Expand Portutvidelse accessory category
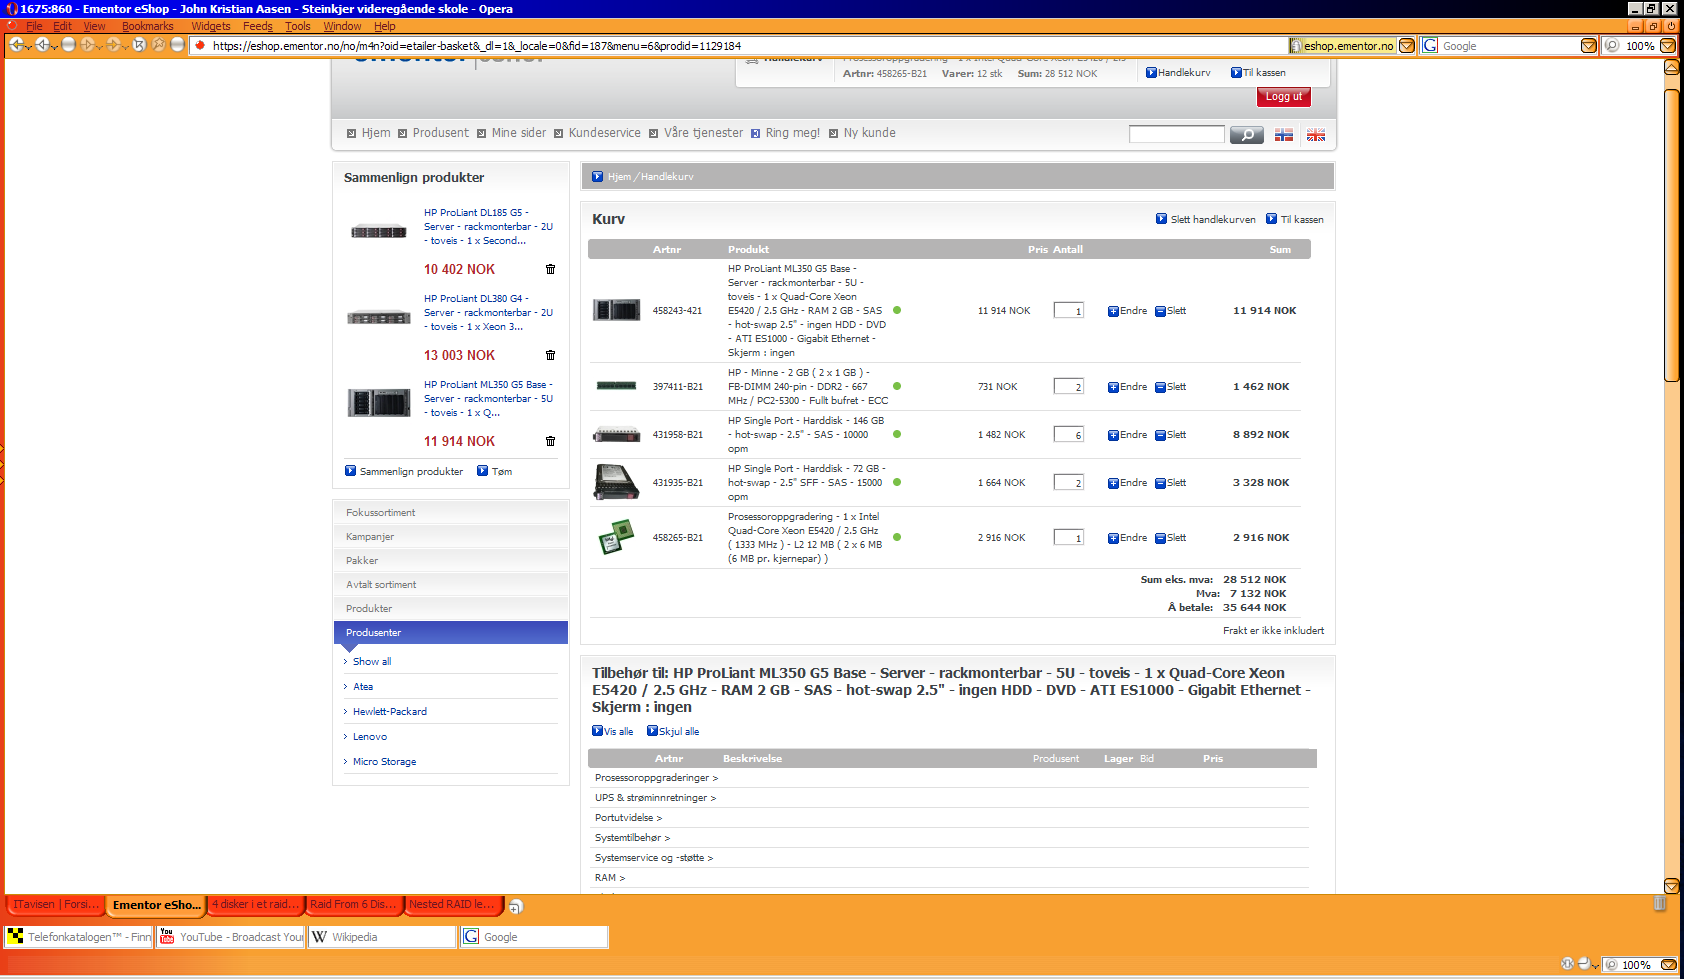1684x979 pixels. (628, 818)
